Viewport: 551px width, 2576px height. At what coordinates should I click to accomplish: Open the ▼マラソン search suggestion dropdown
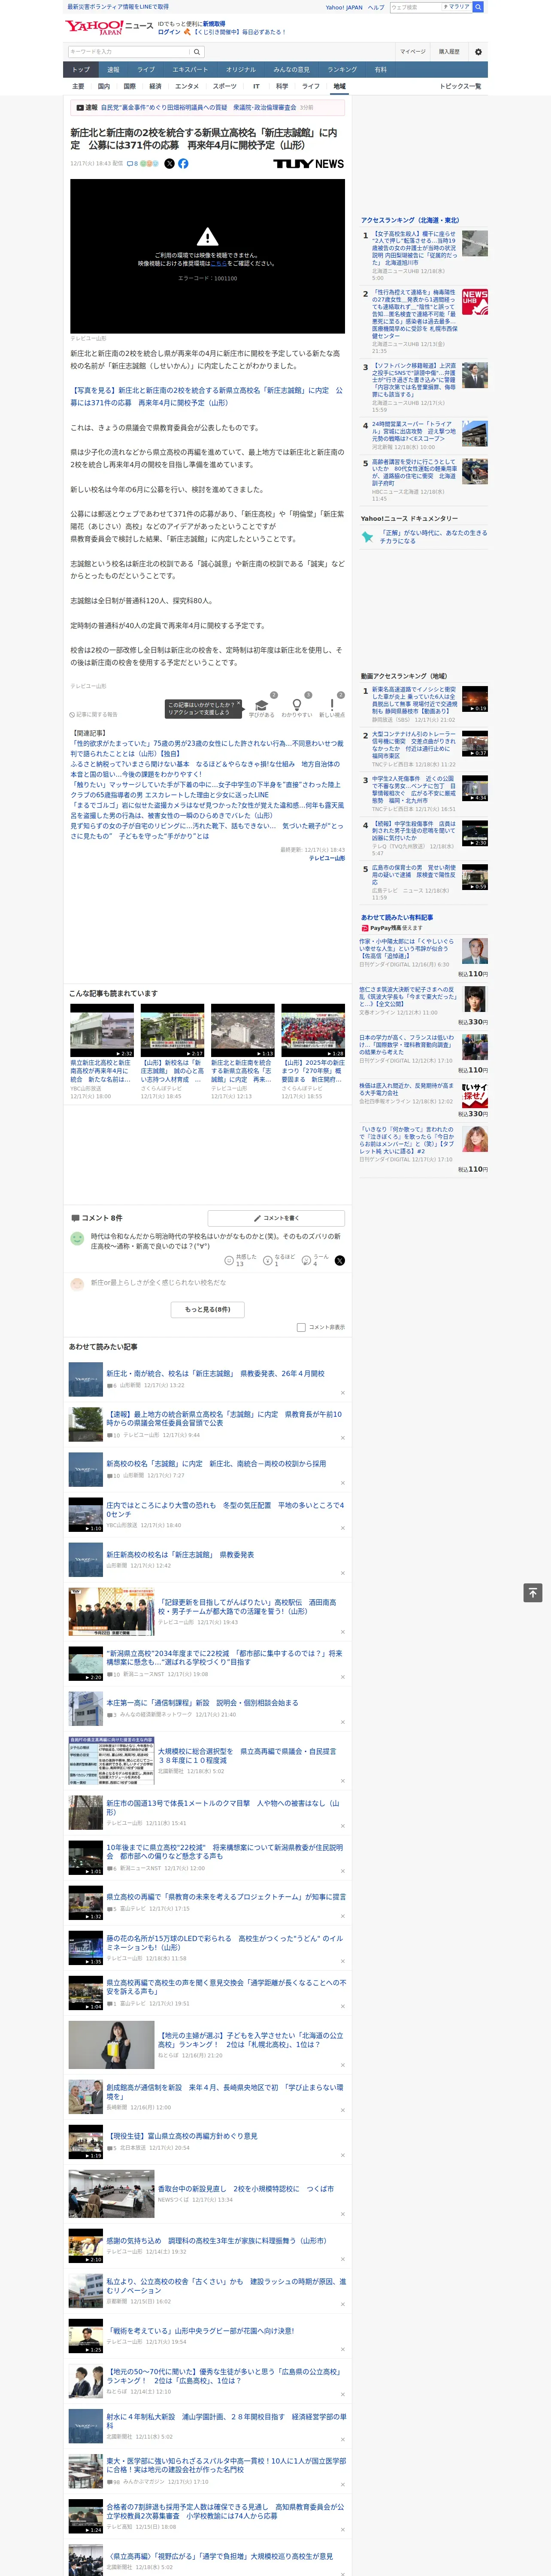point(456,7)
